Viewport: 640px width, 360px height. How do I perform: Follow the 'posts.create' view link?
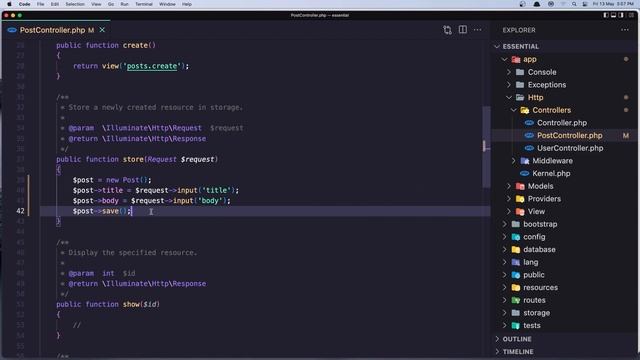(152, 66)
